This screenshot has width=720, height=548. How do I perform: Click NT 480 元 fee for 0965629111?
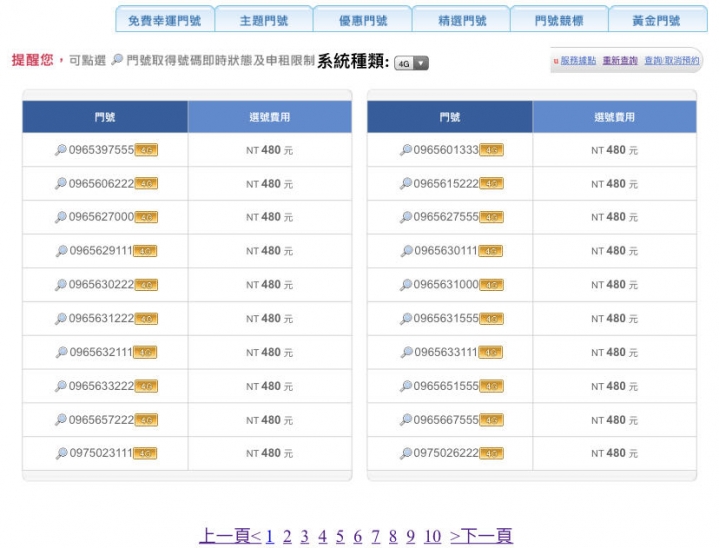tap(270, 251)
